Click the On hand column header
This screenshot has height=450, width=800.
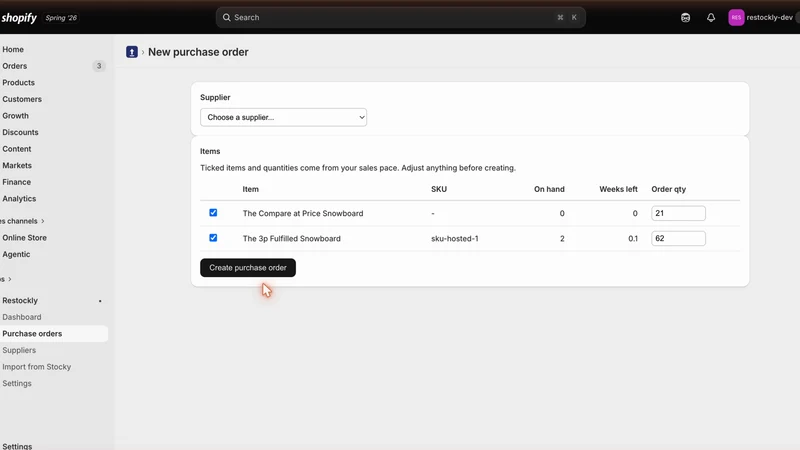549,189
